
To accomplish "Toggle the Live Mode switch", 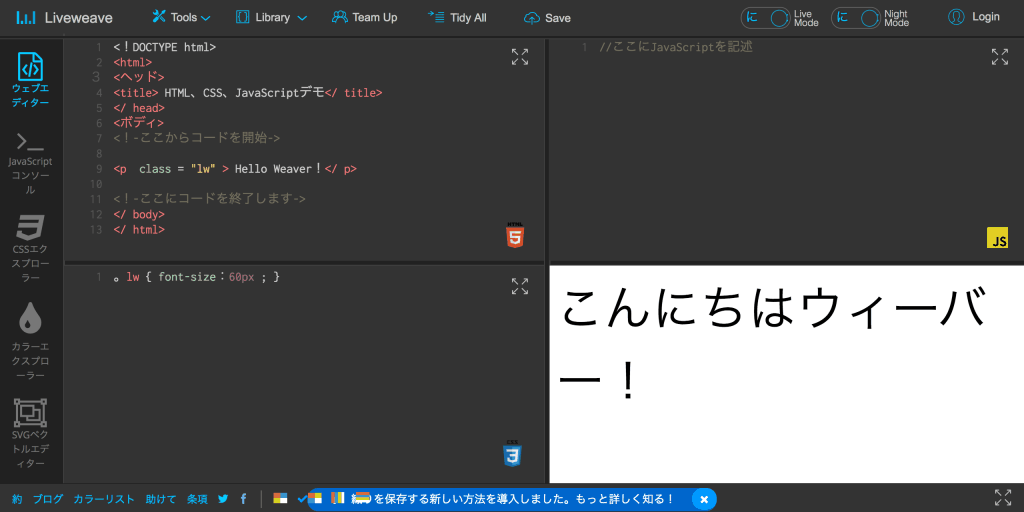I will (x=765, y=18).
